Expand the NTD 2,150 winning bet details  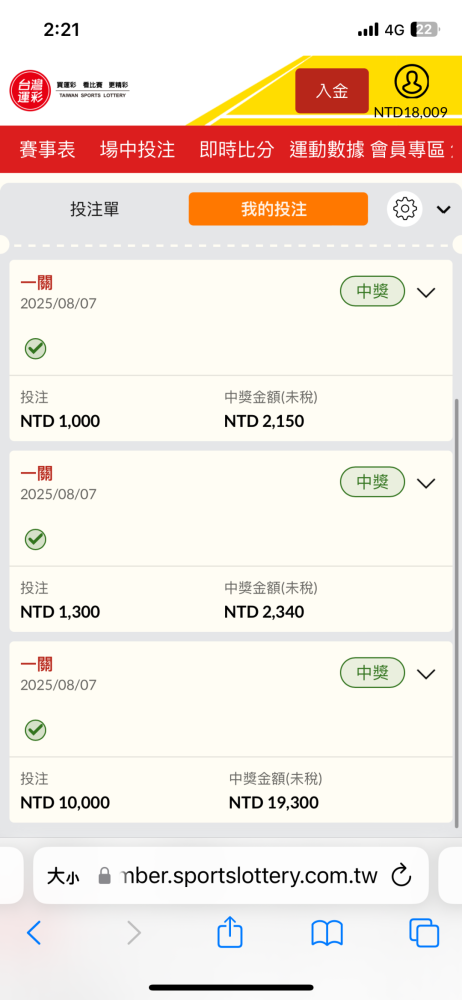click(x=426, y=292)
